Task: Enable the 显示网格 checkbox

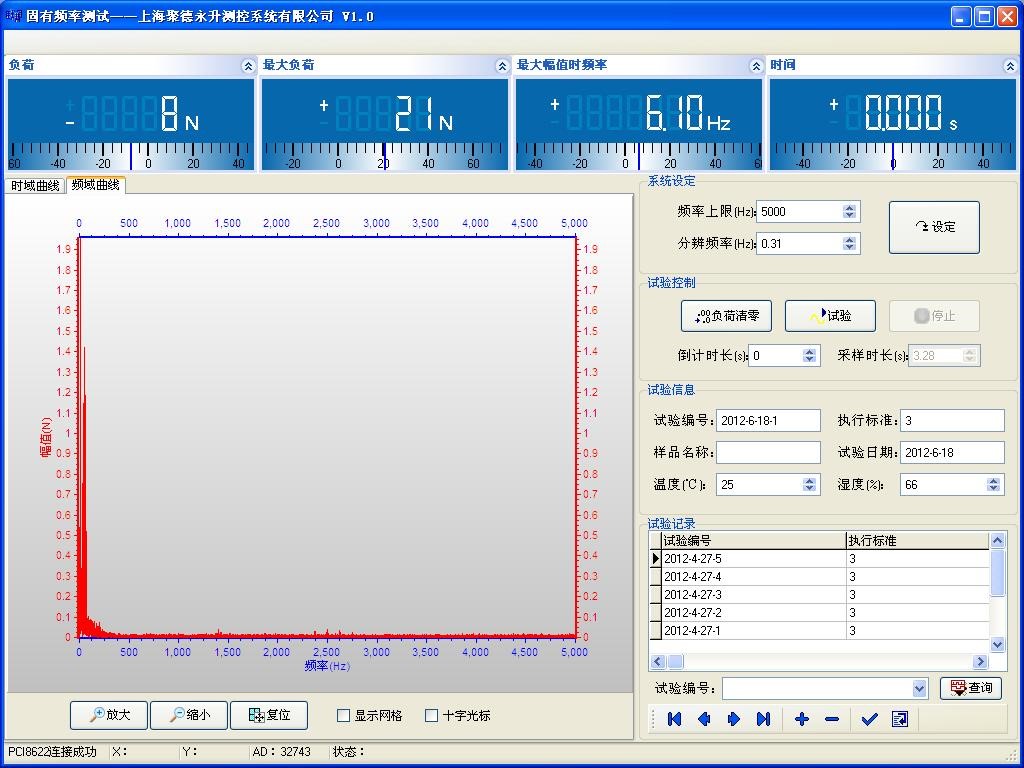Action: click(x=344, y=715)
